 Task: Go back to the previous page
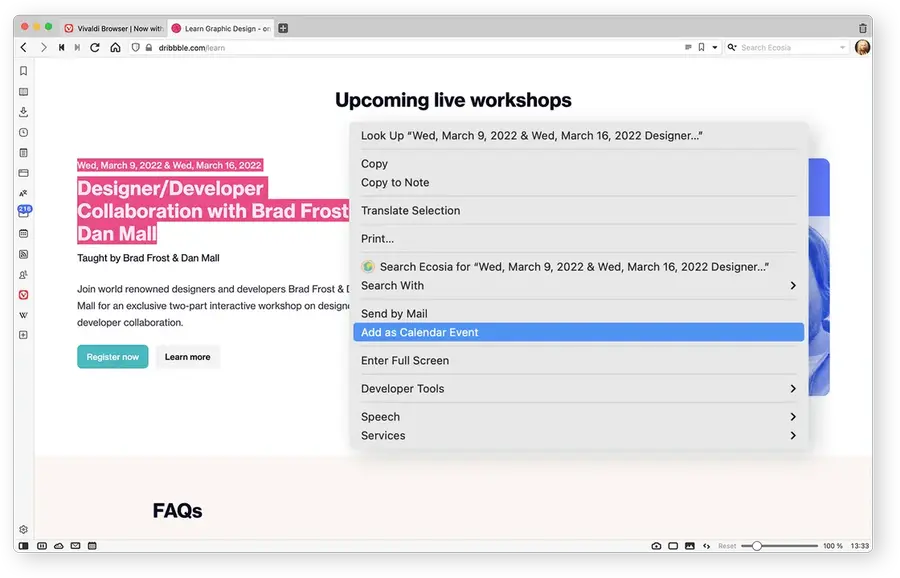(24, 48)
